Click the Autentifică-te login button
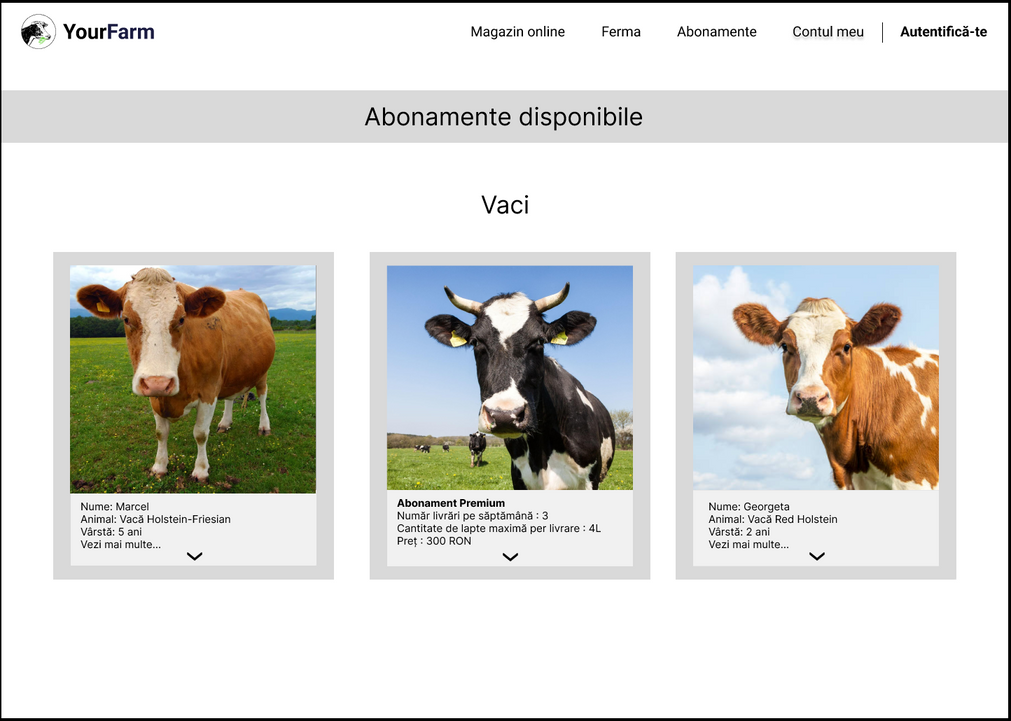Viewport: 1011px width, 721px height. point(943,32)
